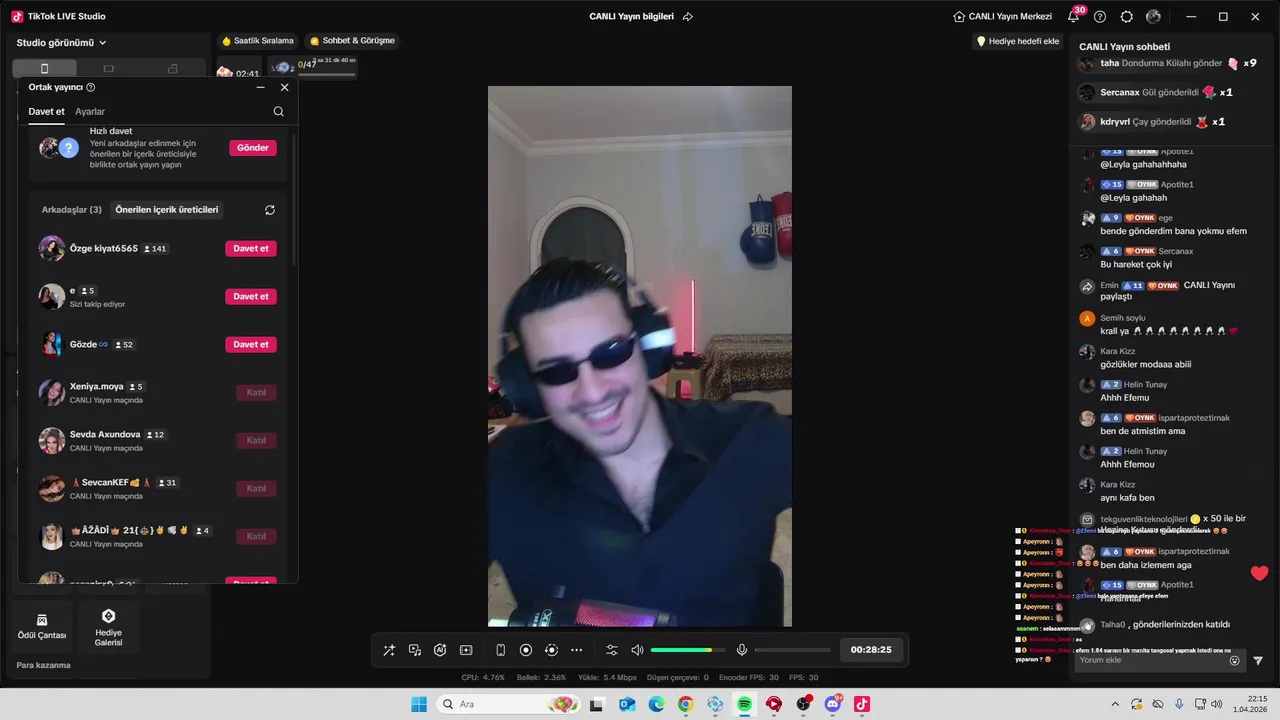Open more options three-dots in control bar
This screenshot has width=1280, height=720.
tap(577, 650)
